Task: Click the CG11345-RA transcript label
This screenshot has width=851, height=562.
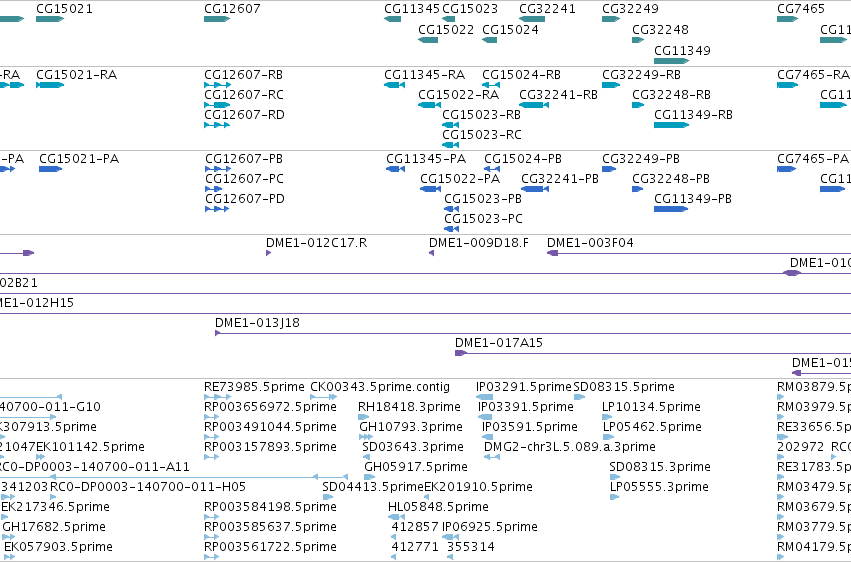Action: [424, 74]
